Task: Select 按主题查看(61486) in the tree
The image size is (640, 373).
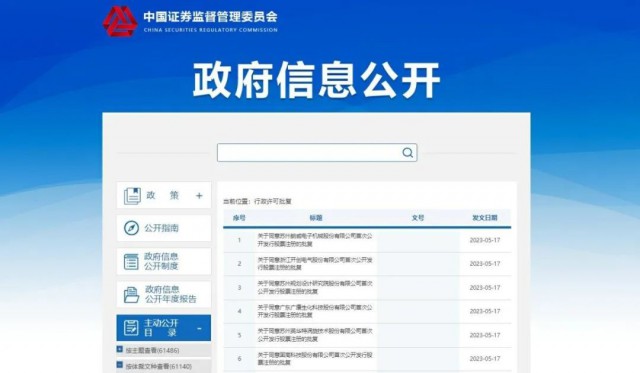Action: (x=152, y=350)
